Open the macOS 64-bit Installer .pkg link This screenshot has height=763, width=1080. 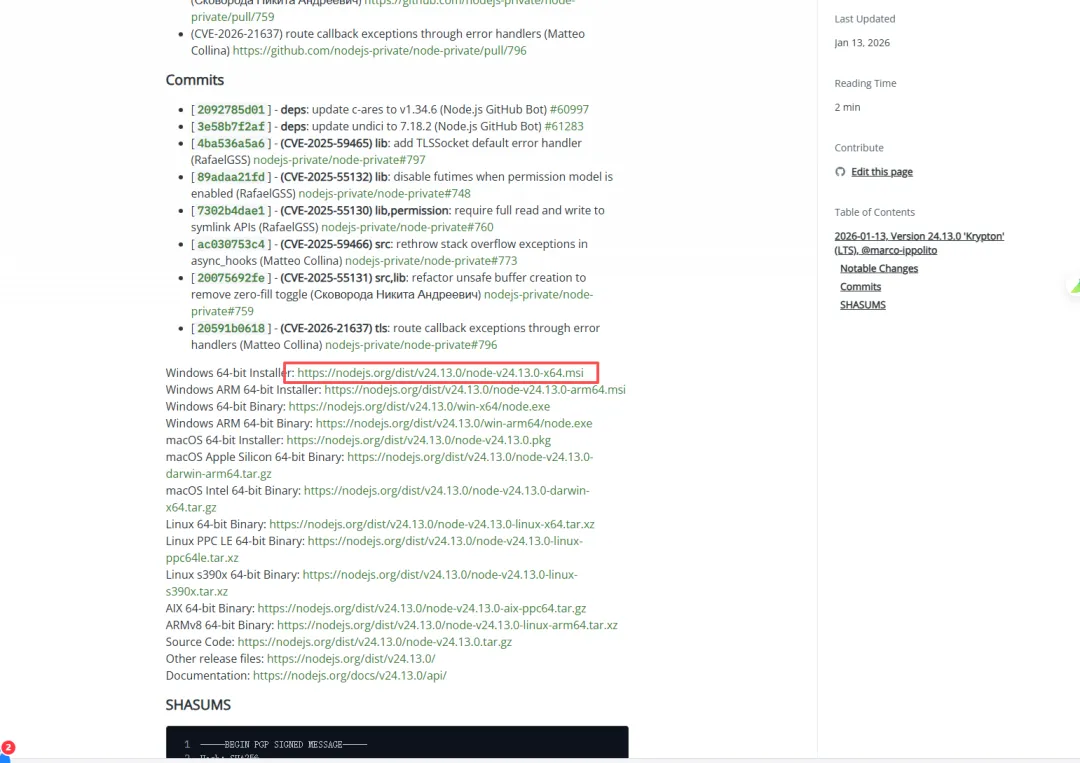point(418,440)
